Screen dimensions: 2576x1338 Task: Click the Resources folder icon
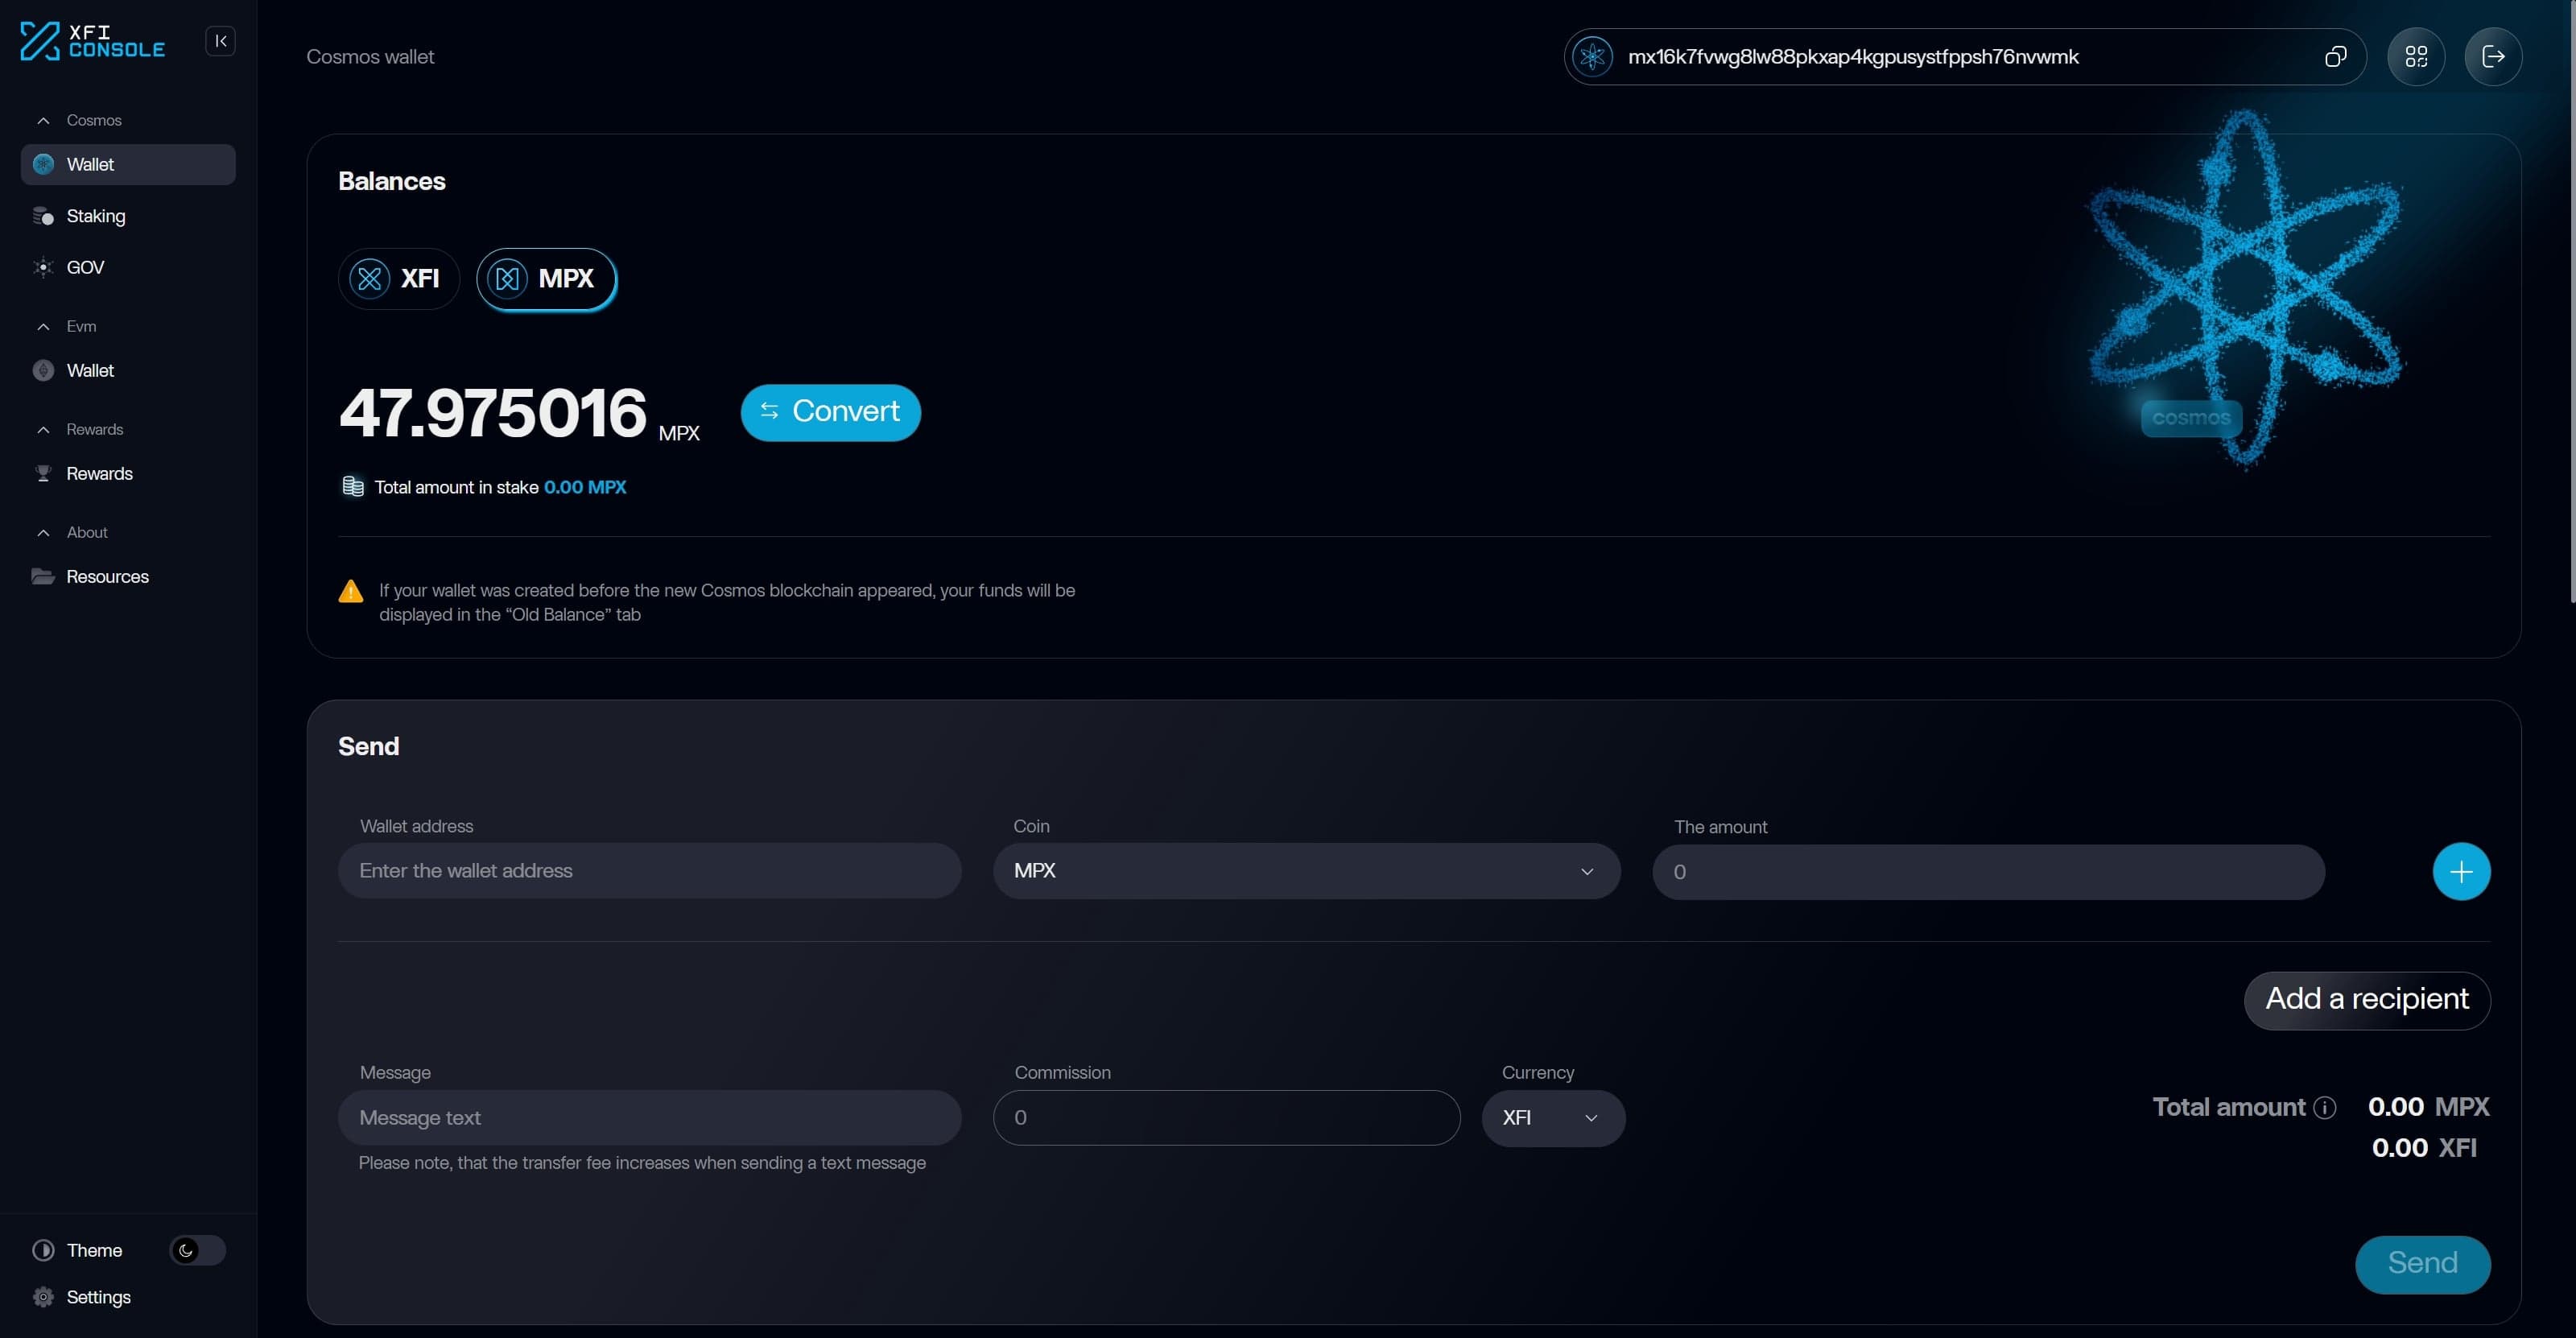43,577
